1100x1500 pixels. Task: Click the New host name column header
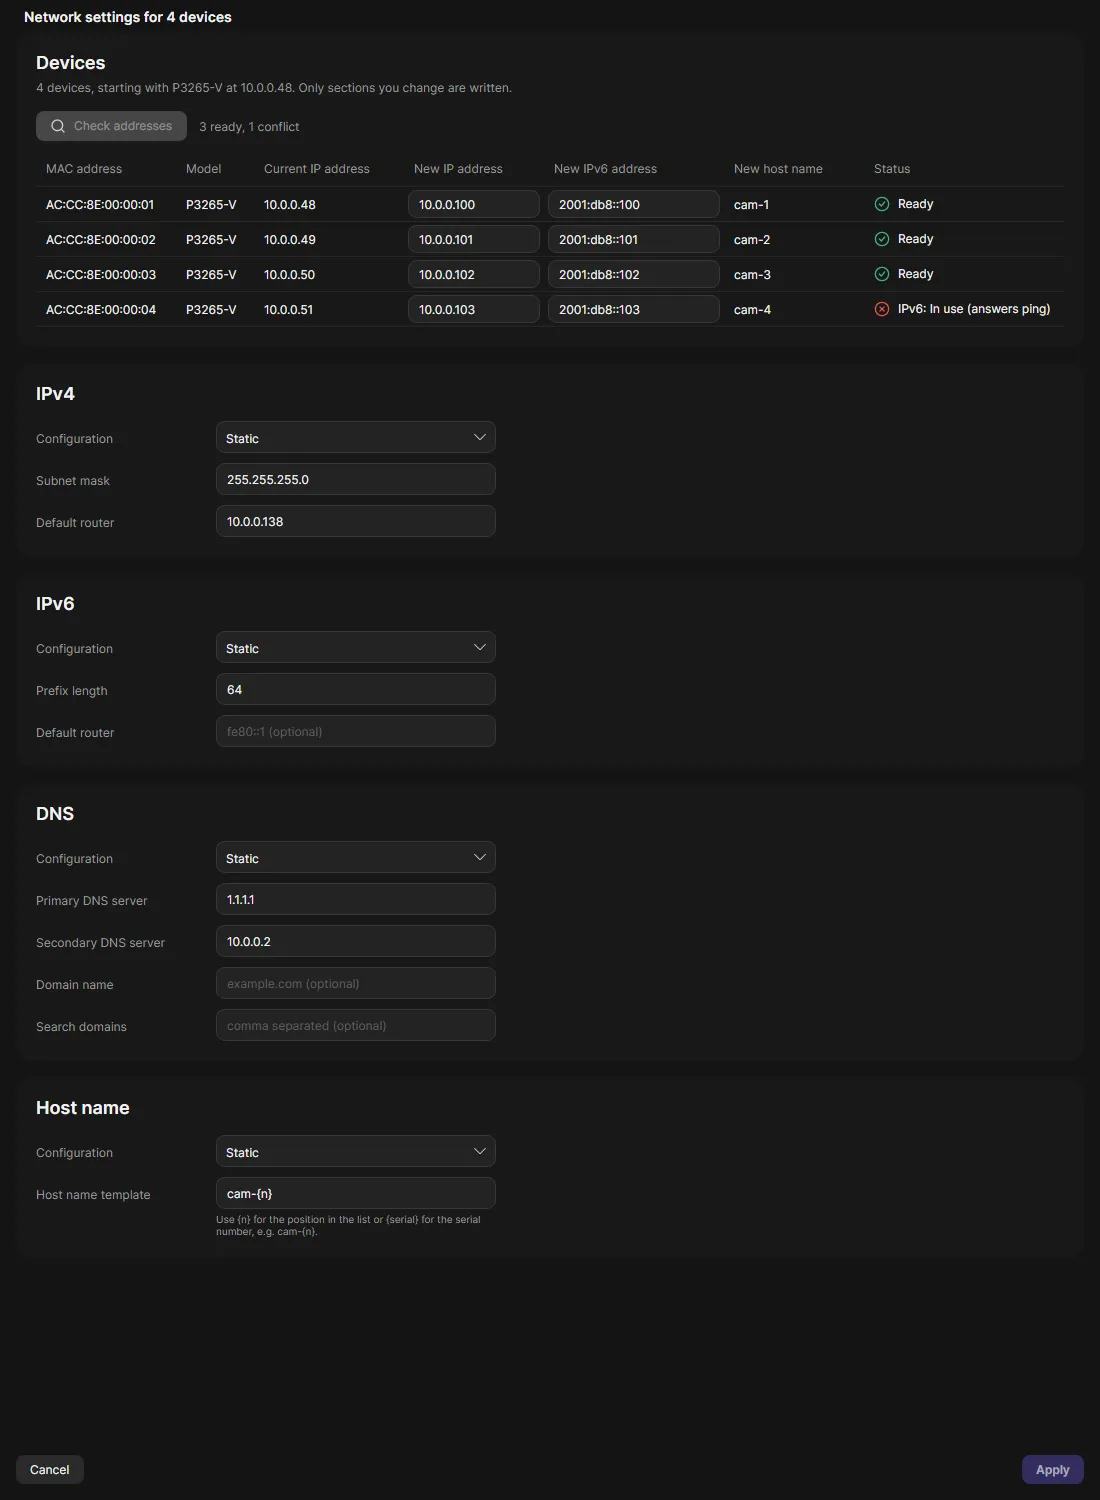click(778, 169)
